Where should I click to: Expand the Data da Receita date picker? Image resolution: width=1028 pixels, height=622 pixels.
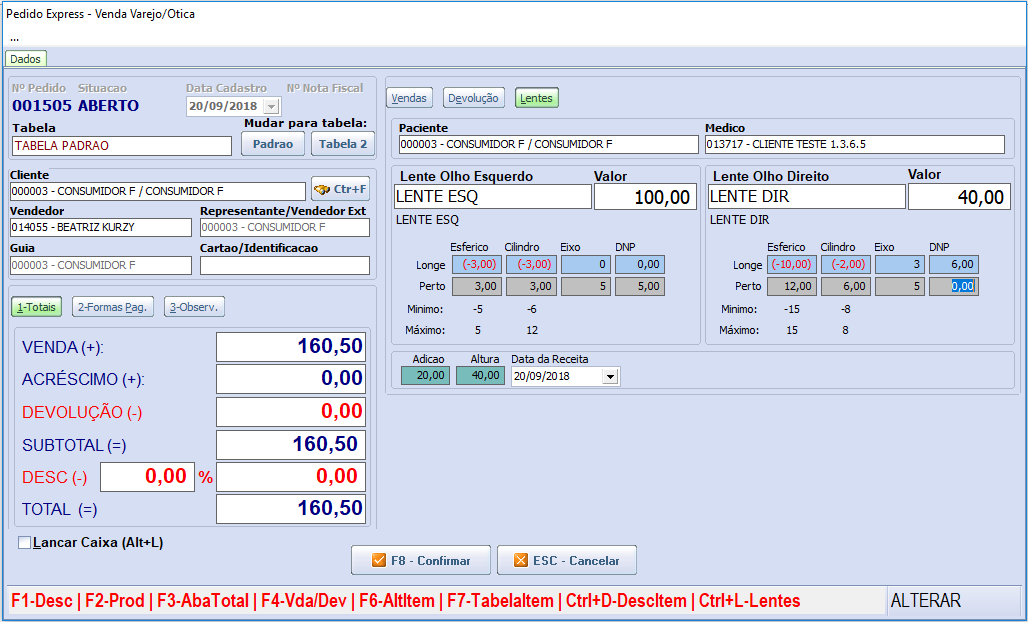(610, 377)
